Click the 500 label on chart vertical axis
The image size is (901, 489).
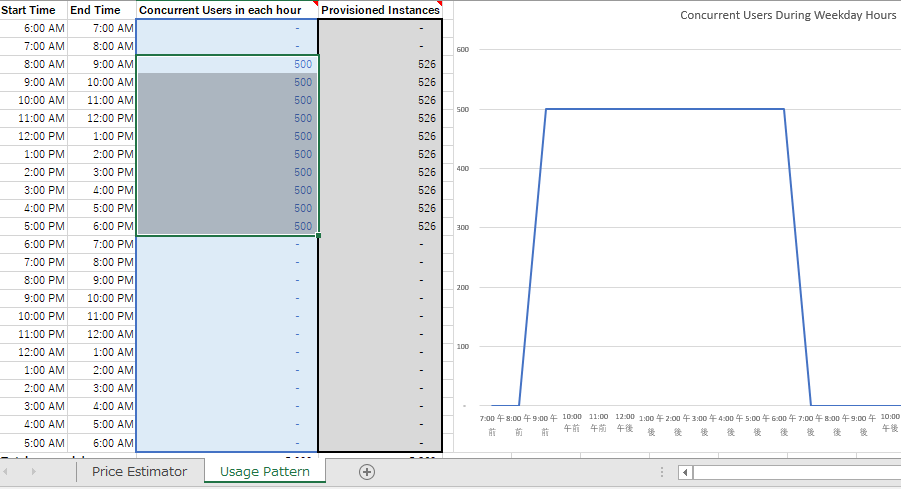coord(463,109)
